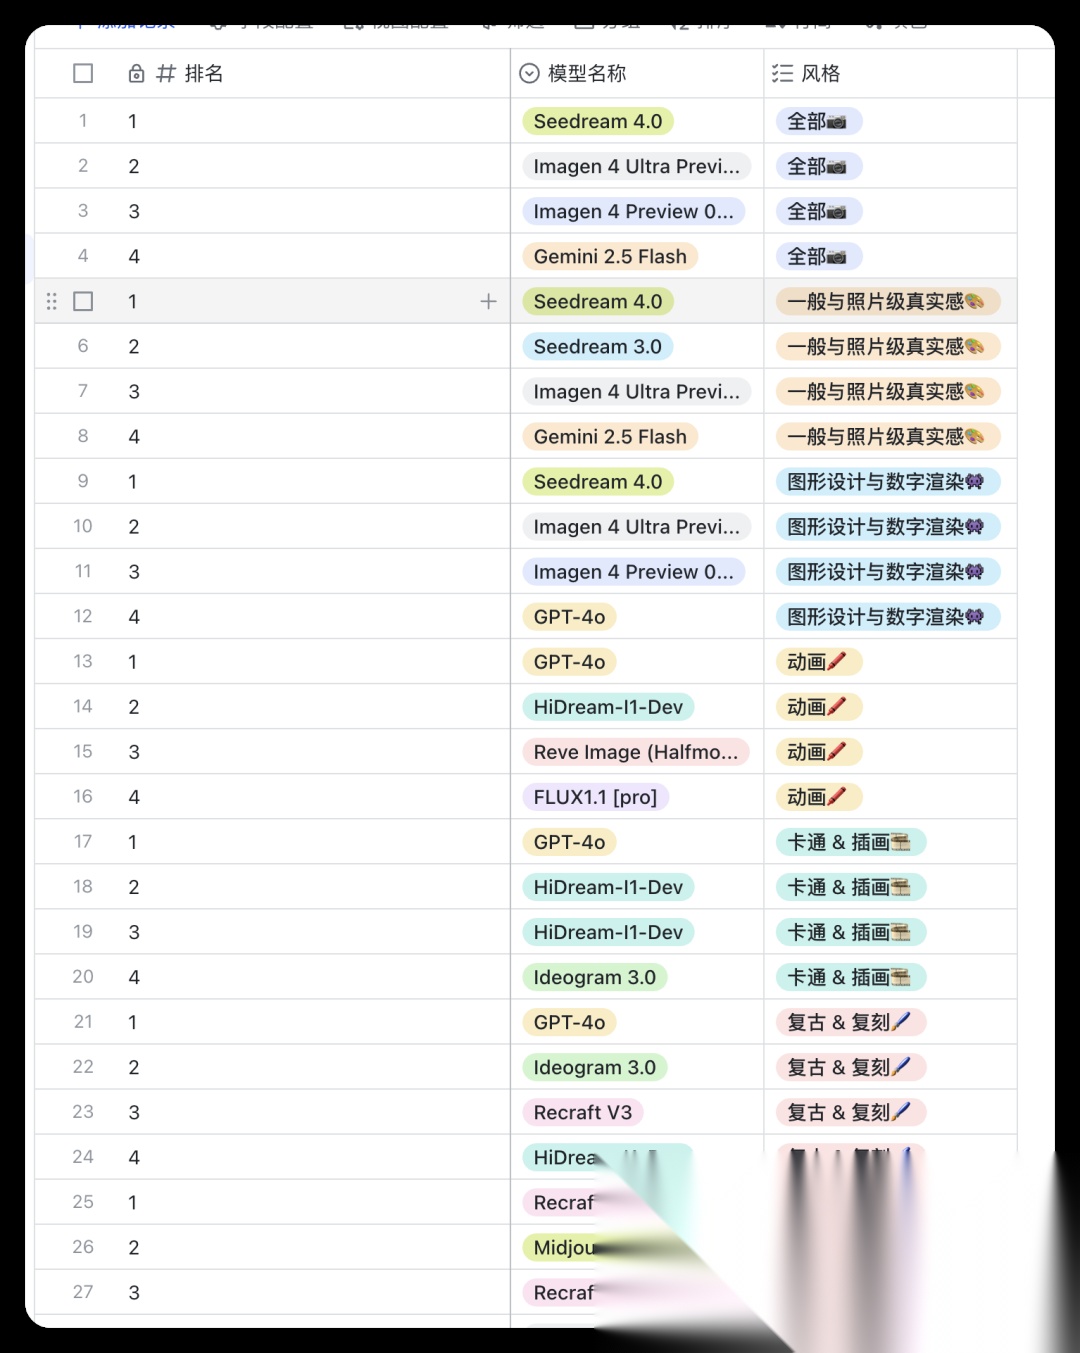Click the row index number 27
Viewport: 1080px width, 1353px height.
(x=83, y=1292)
